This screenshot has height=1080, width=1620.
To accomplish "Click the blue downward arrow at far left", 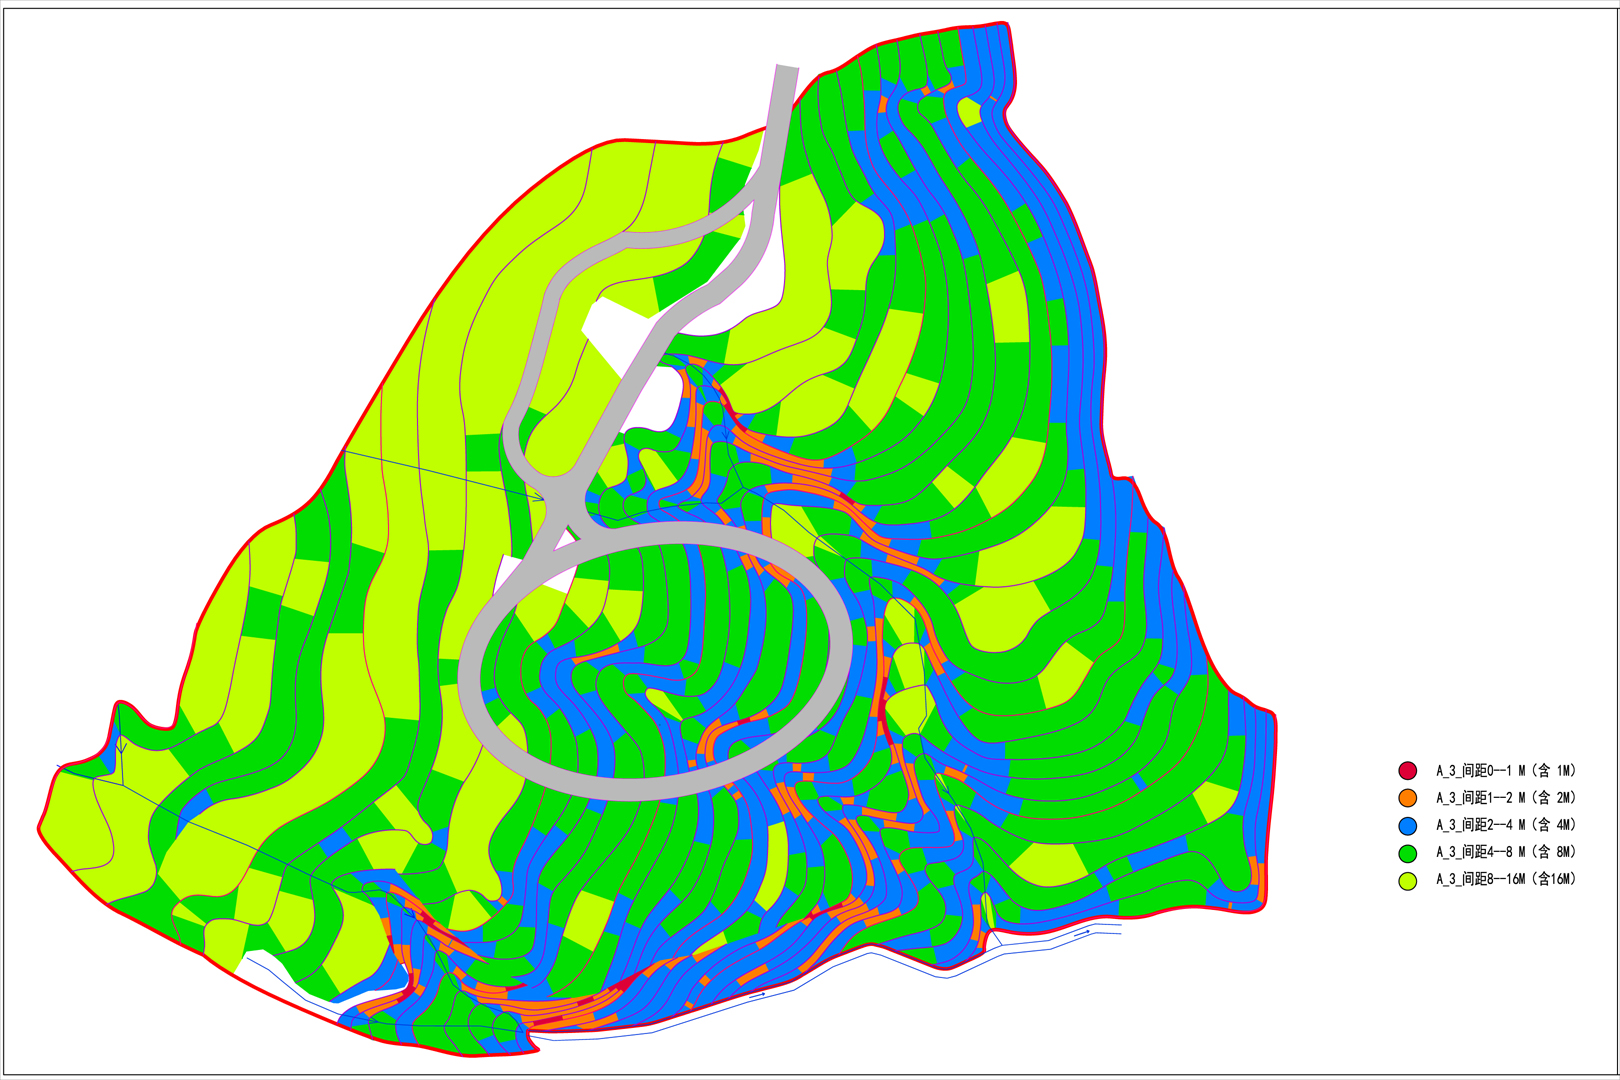I will coord(121,746).
